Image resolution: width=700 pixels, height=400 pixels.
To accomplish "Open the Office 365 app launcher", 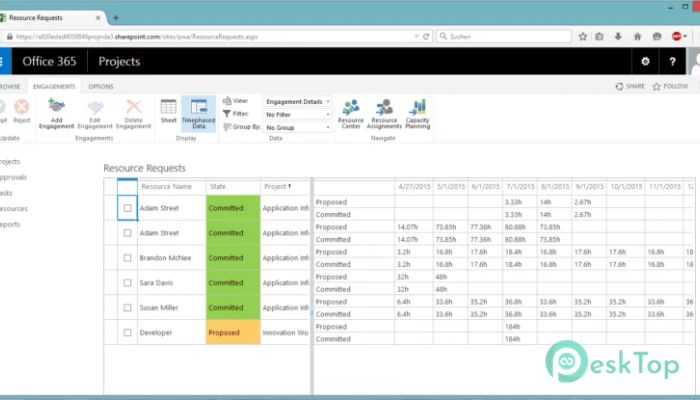I will [3, 61].
